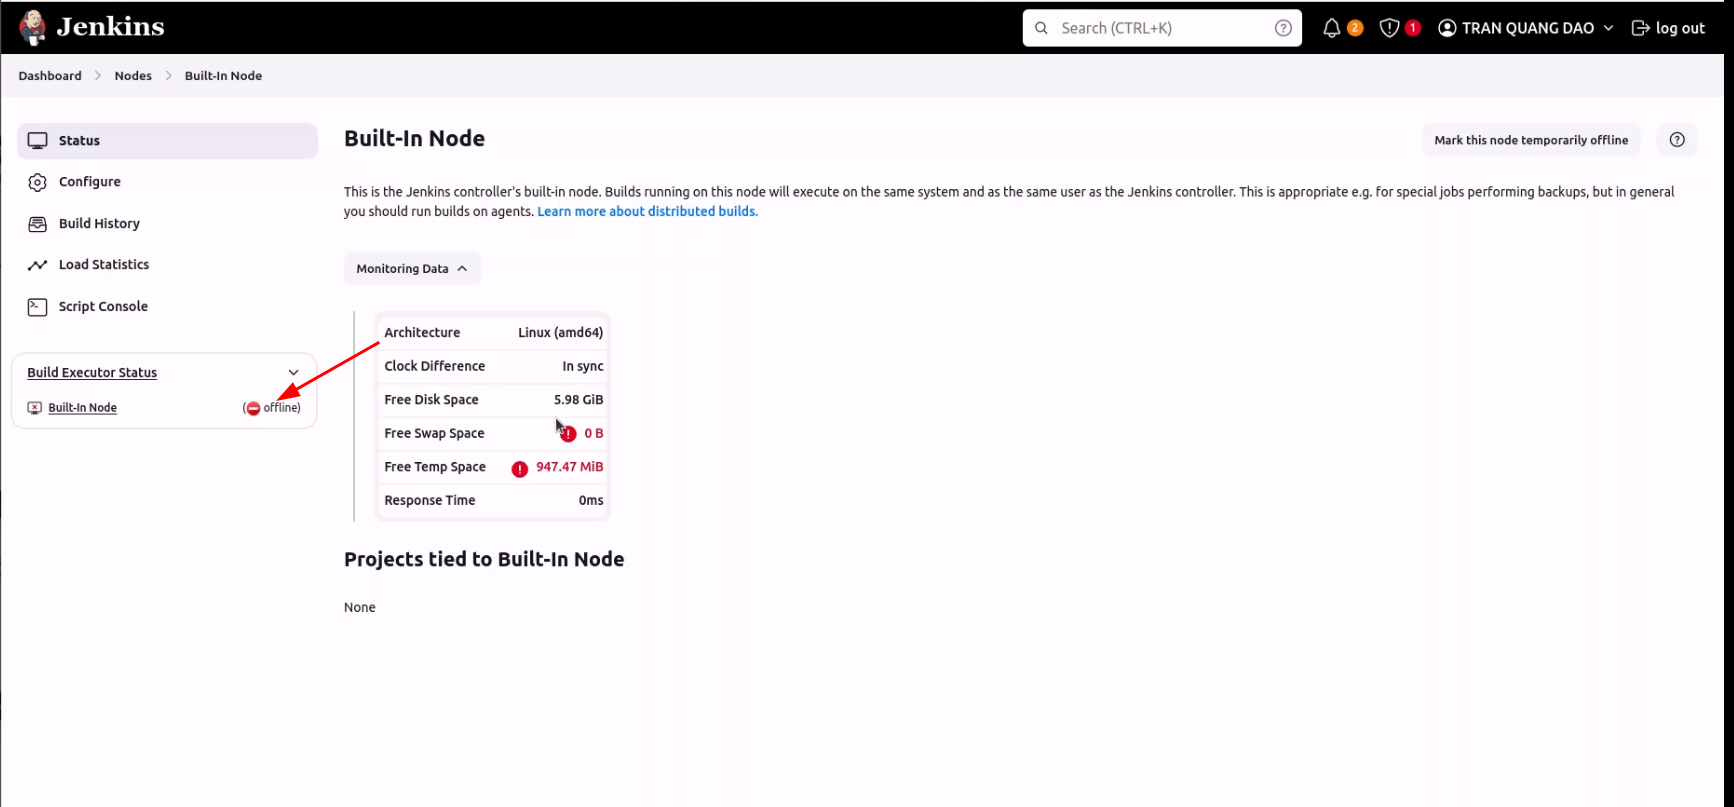Click the offline computer icon beside Built-In Node
This screenshot has height=807, width=1734.
point(35,408)
